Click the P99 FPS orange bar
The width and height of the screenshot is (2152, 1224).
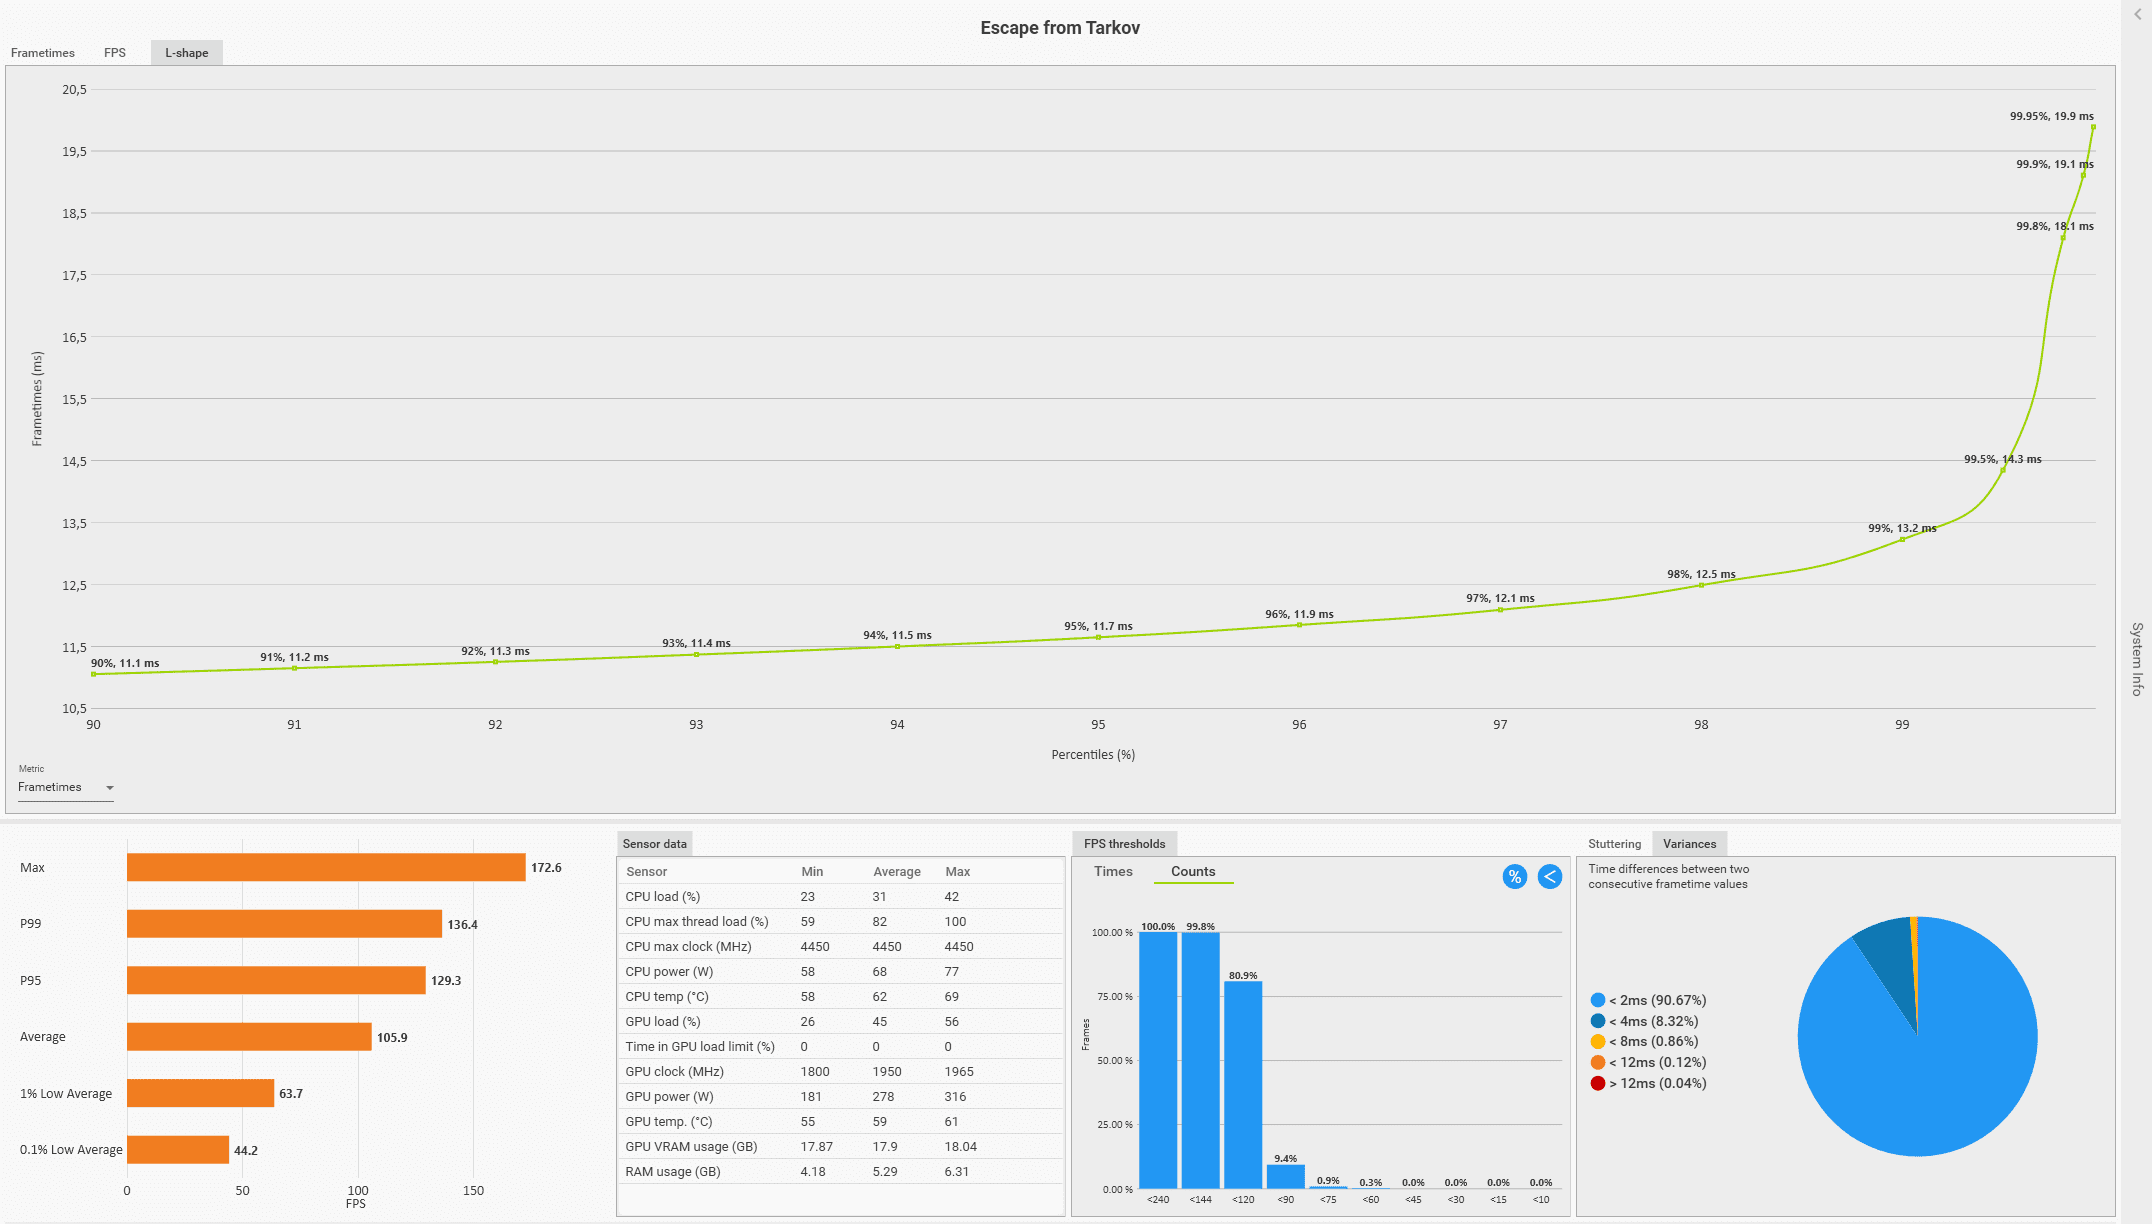click(x=284, y=924)
